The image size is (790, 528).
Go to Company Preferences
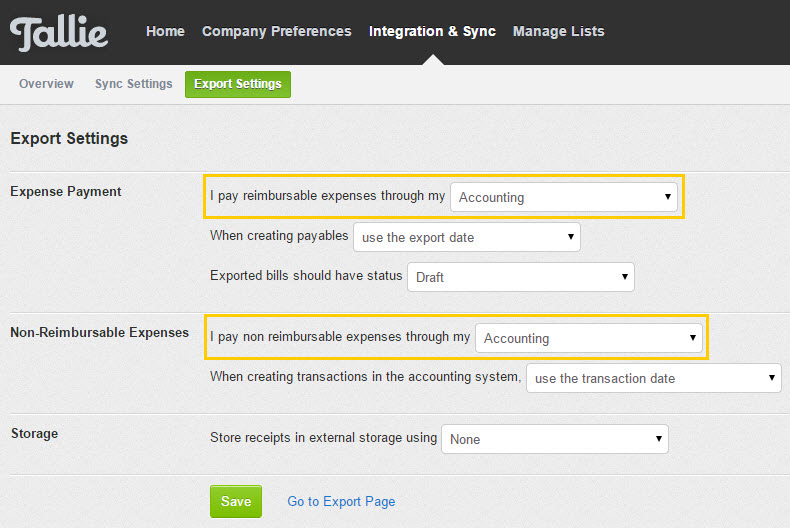click(x=277, y=31)
